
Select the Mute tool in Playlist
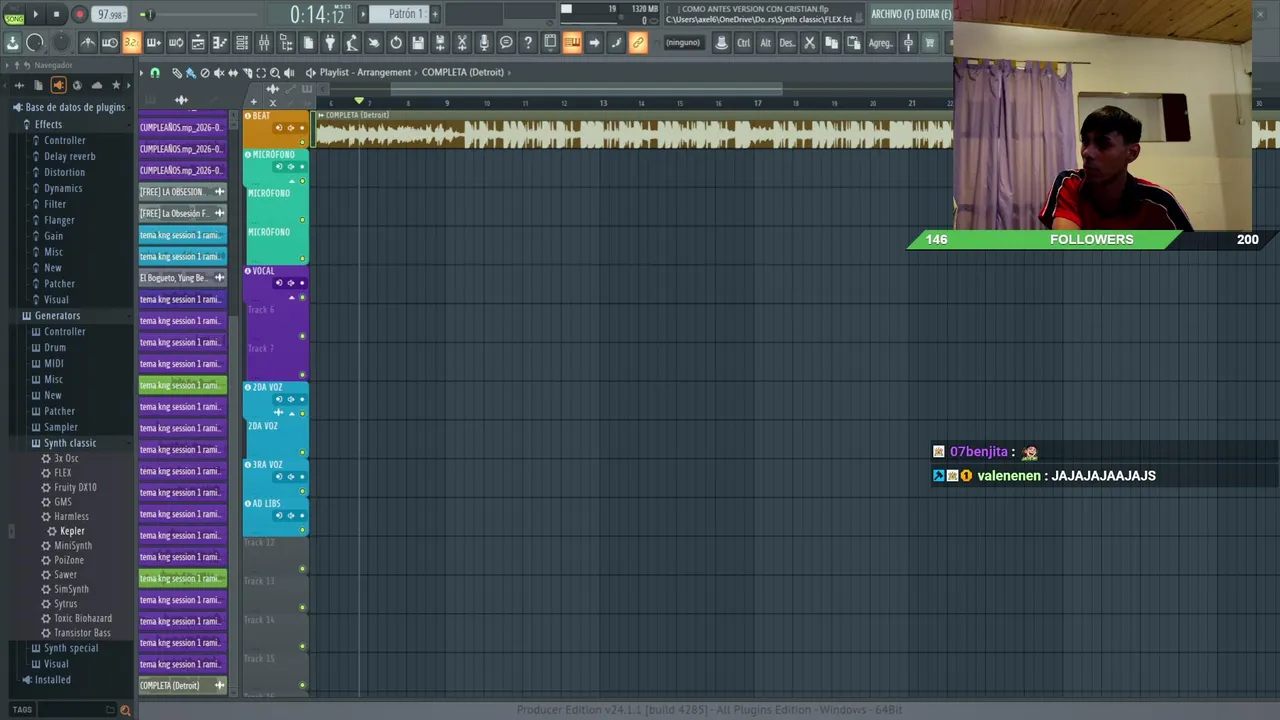pyautogui.click(x=219, y=73)
